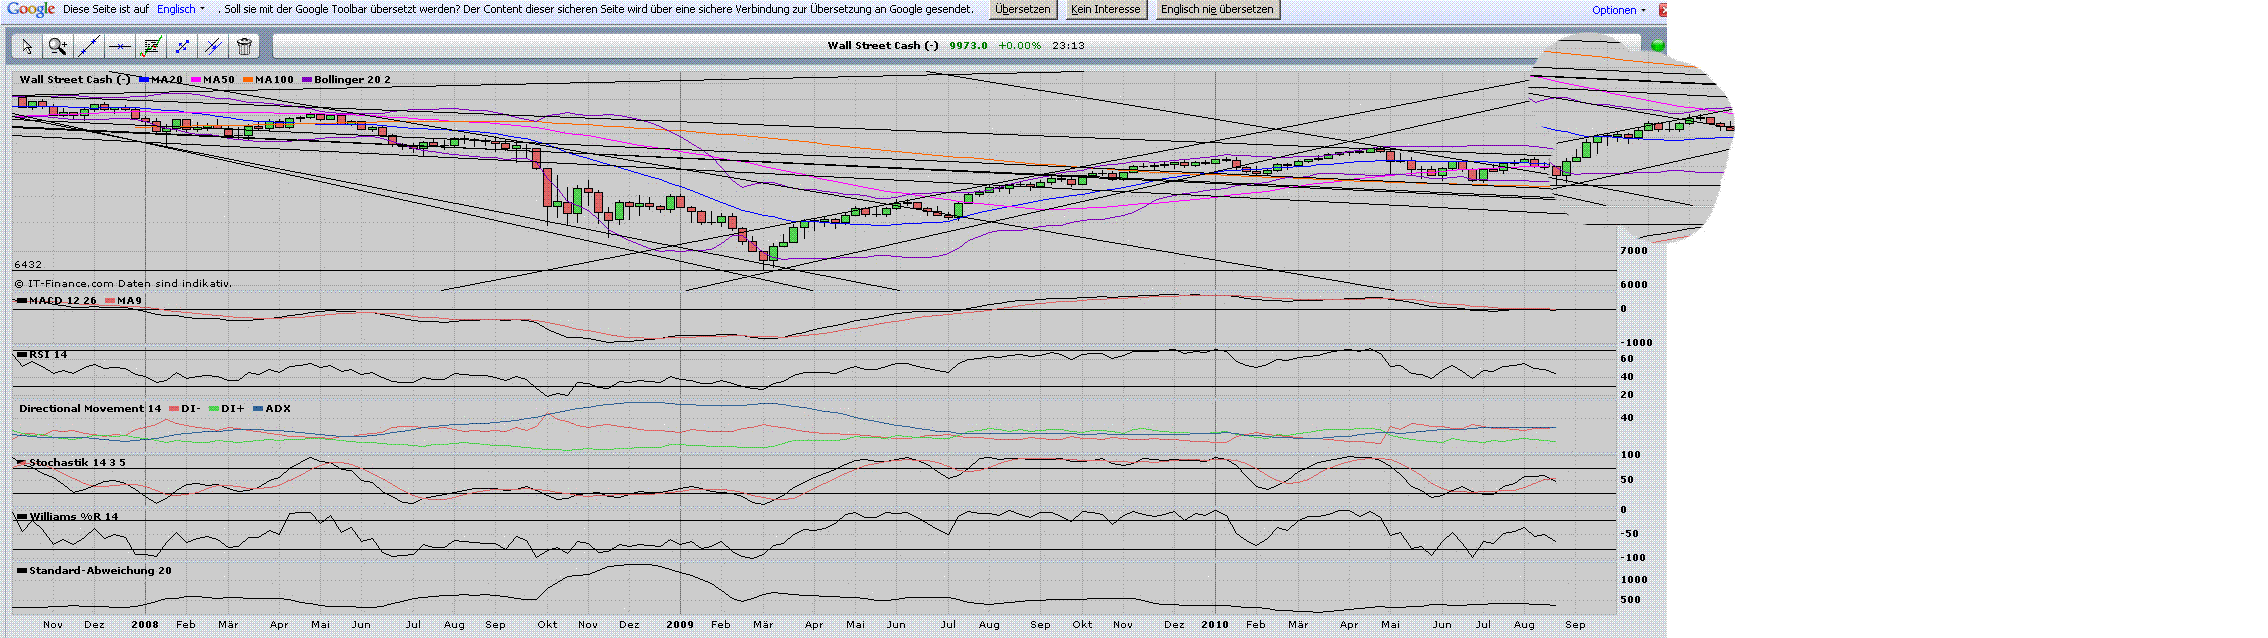Click the final Sep axis label
Viewport: 2268px width, 638px height.
pos(1575,625)
